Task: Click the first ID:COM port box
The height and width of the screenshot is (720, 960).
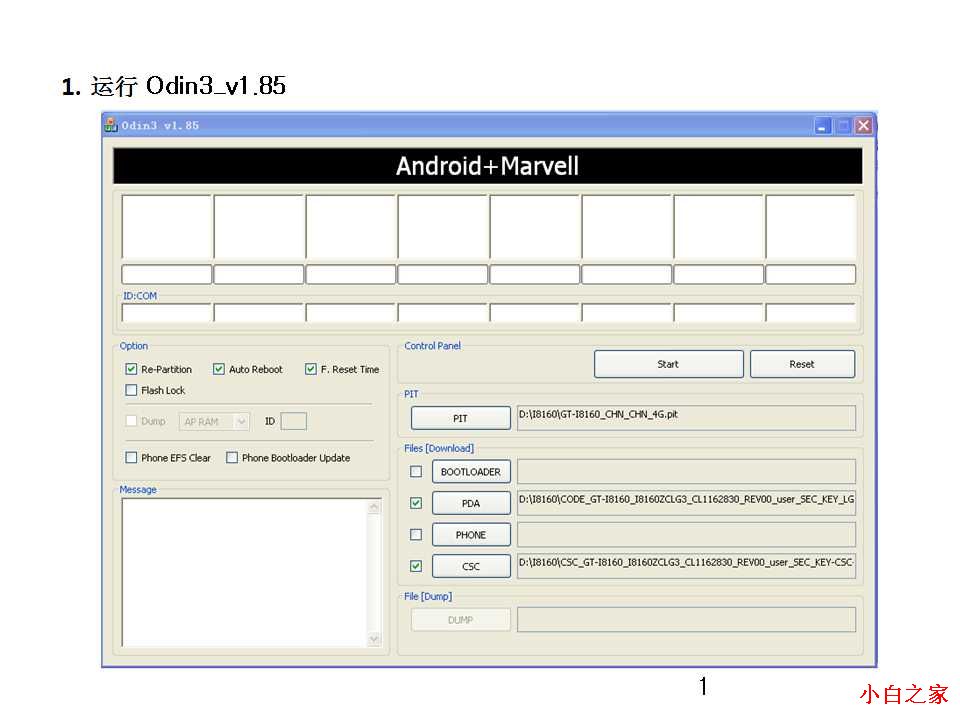Action: [167, 312]
